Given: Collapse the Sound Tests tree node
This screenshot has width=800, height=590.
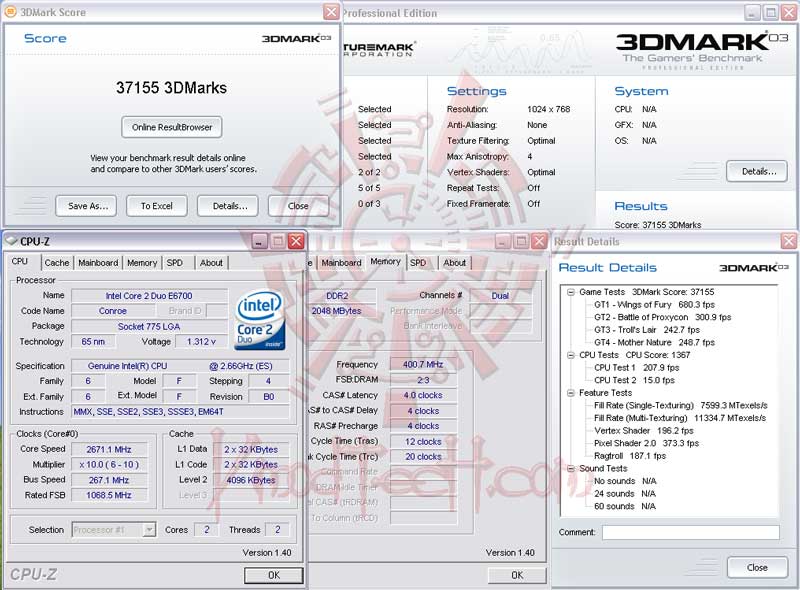Looking at the screenshot, I should pos(570,468).
